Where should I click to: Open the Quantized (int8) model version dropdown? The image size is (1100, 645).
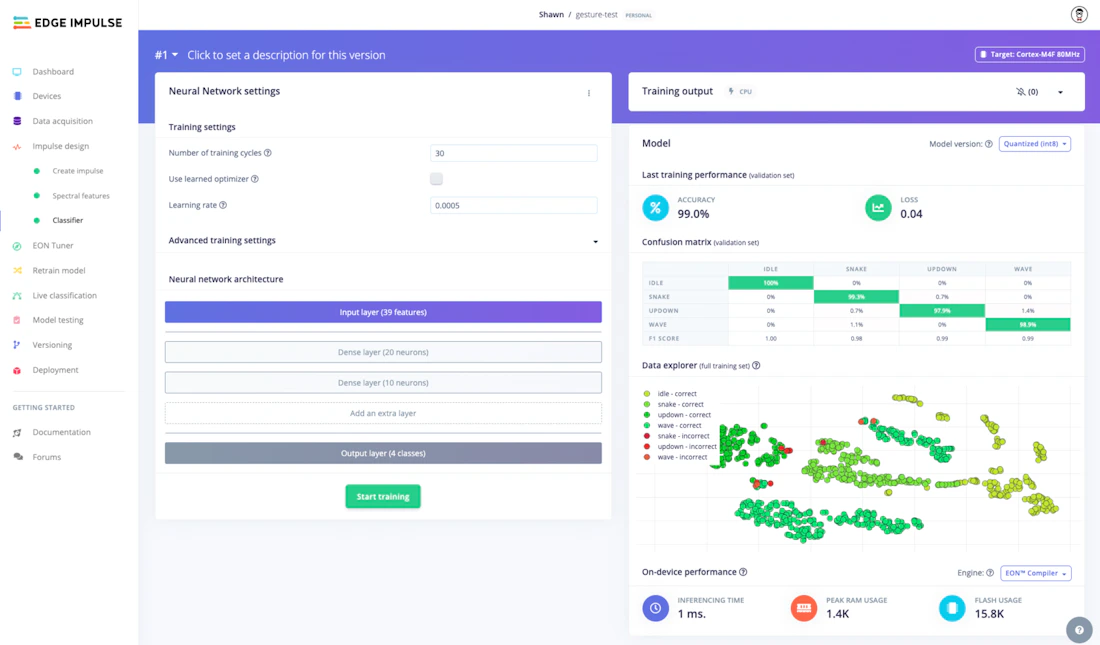tap(1035, 143)
